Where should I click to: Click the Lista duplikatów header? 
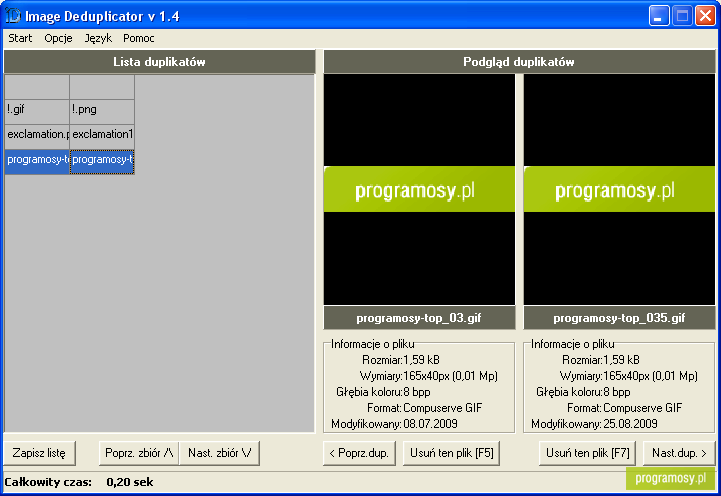[160, 62]
